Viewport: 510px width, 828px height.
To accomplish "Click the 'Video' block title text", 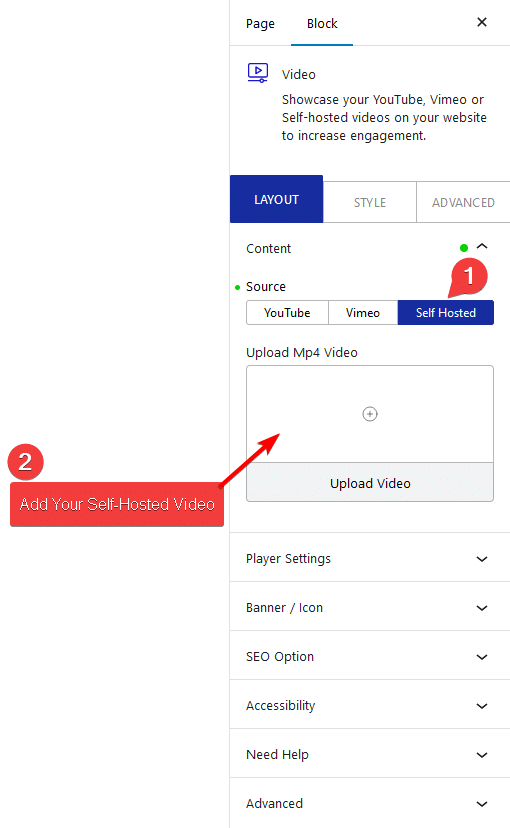I will [x=298, y=74].
